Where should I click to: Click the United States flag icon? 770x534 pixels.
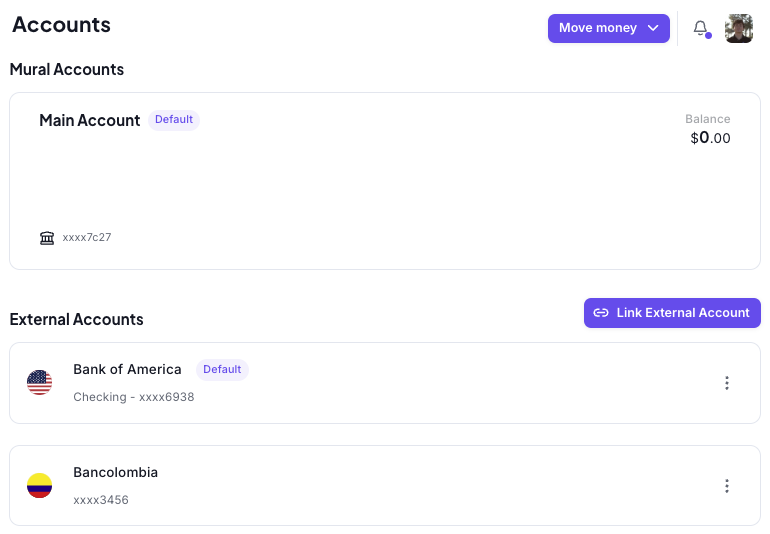[39, 382]
